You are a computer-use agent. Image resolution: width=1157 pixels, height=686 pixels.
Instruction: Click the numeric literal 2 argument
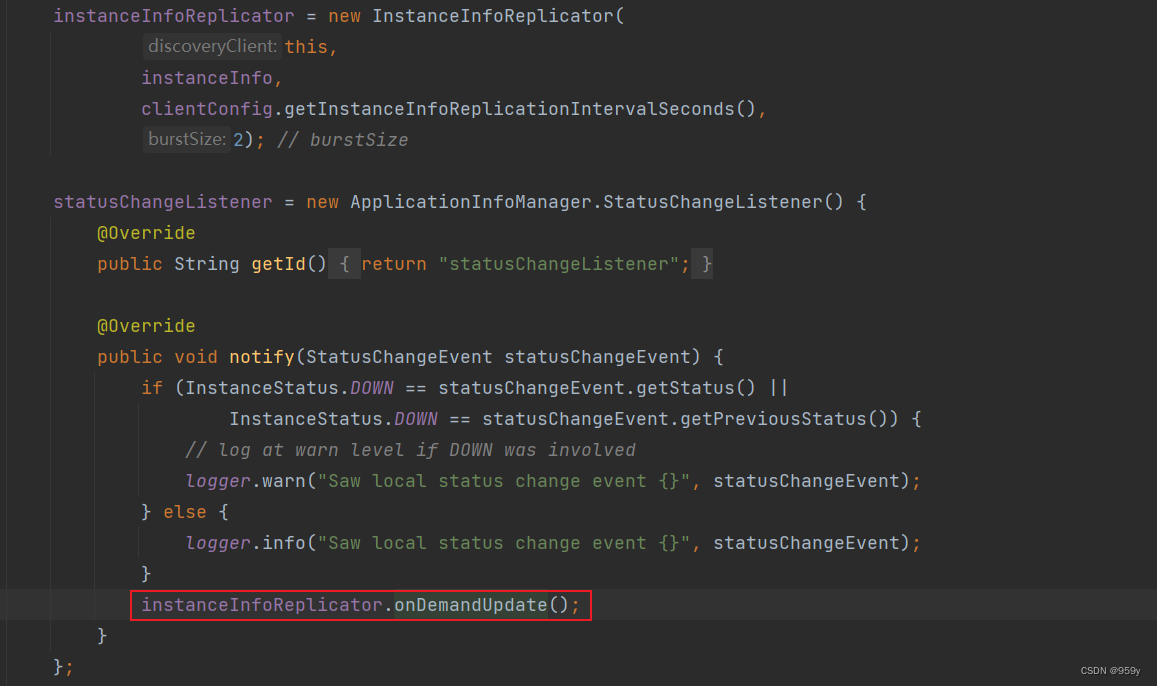(238, 139)
